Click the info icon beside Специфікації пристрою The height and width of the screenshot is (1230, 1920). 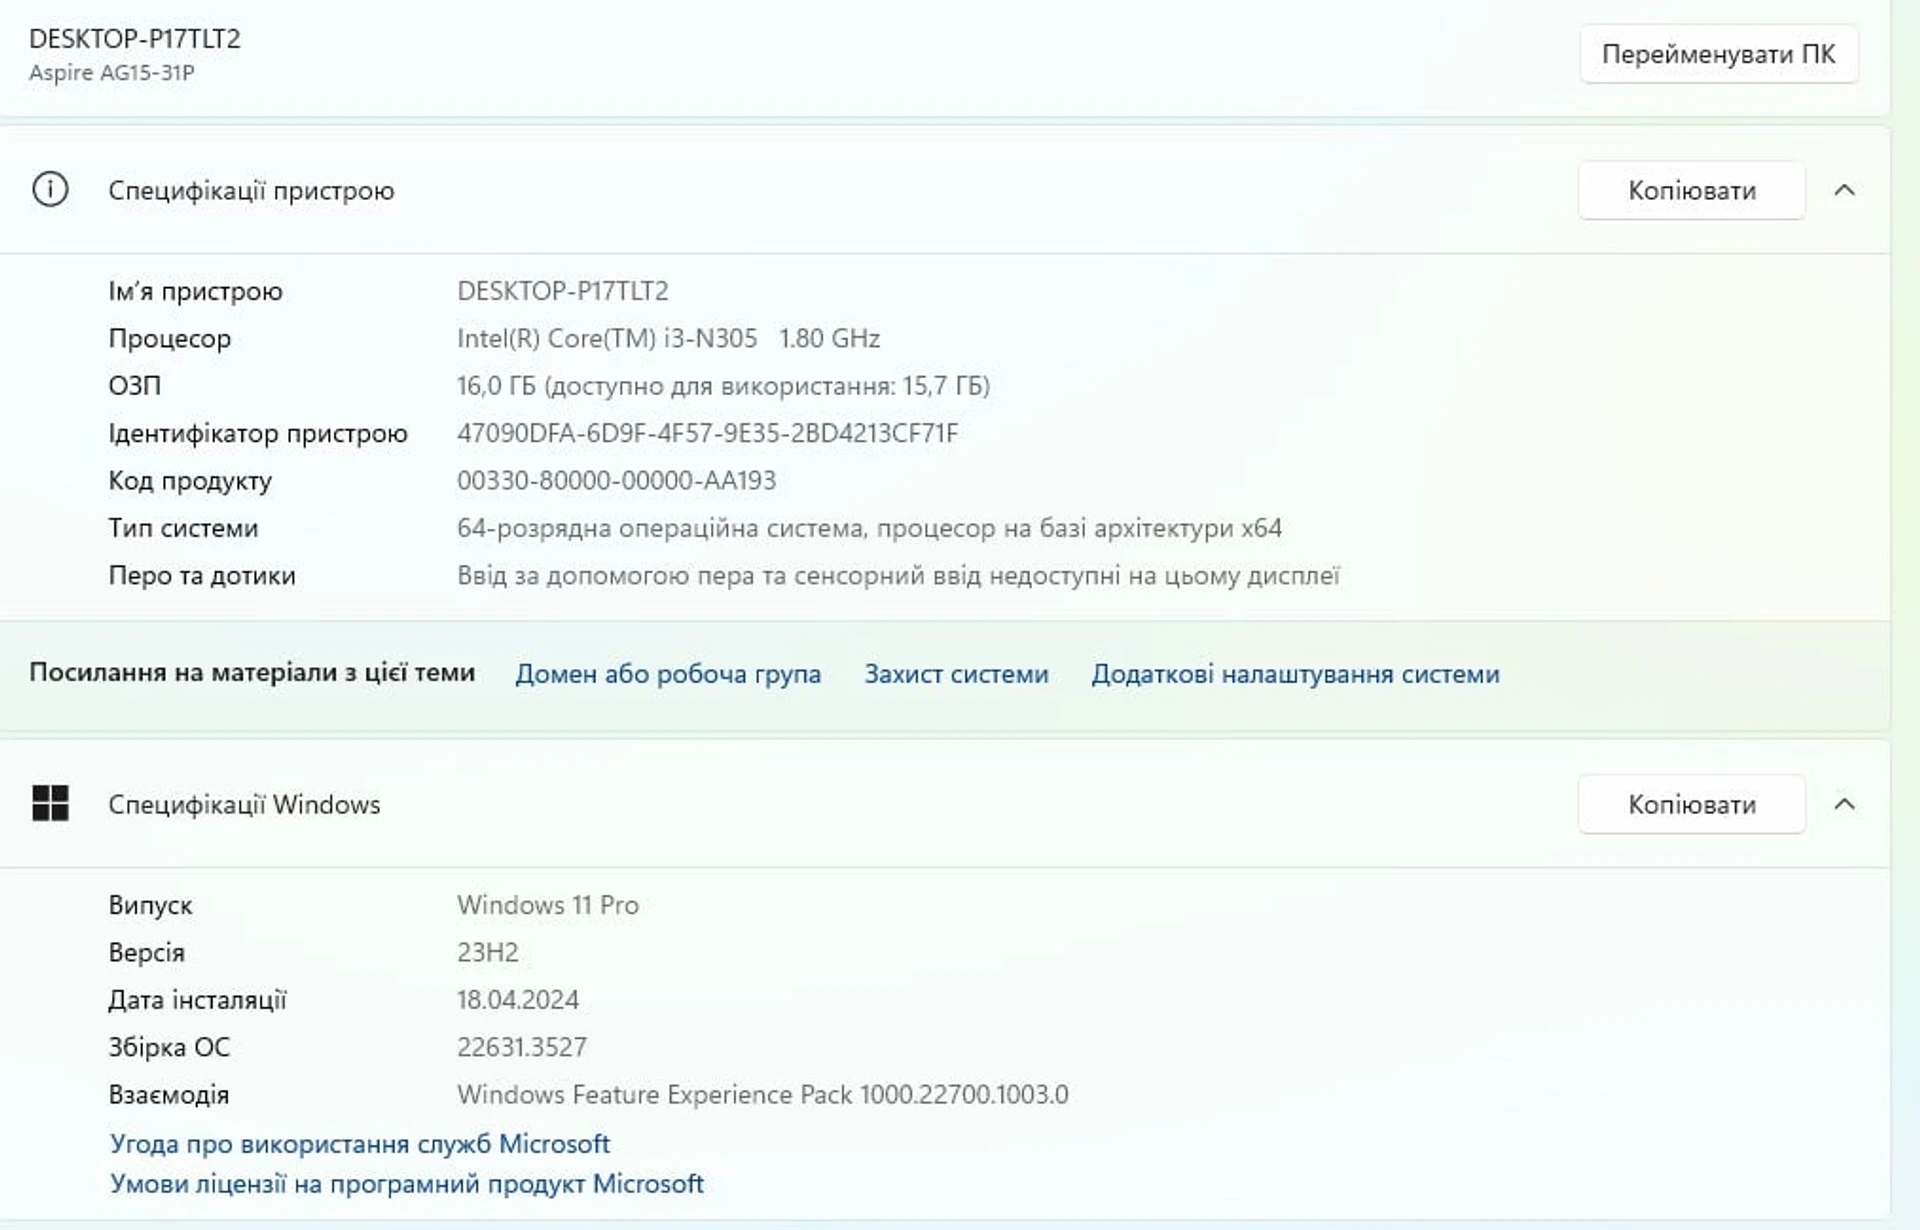[50, 189]
